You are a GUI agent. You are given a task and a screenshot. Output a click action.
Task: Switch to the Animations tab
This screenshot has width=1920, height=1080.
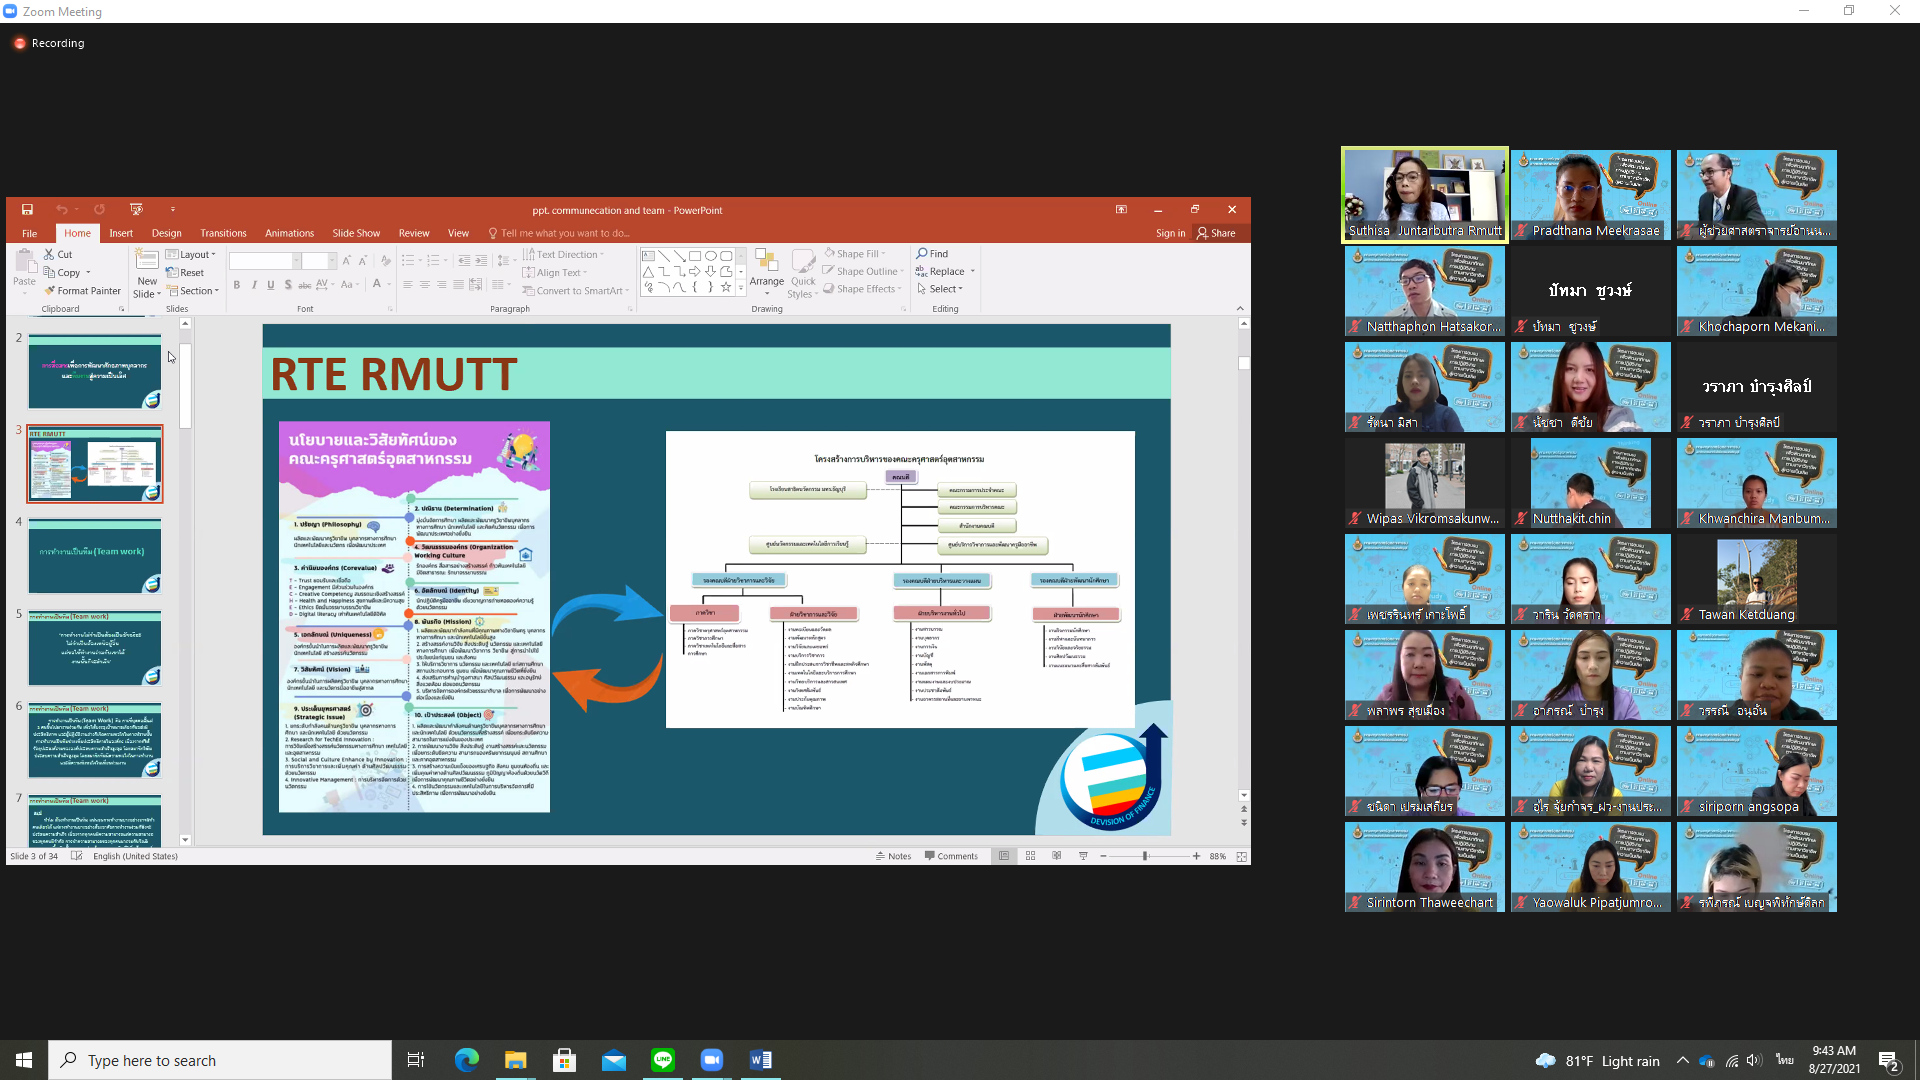click(x=289, y=233)
